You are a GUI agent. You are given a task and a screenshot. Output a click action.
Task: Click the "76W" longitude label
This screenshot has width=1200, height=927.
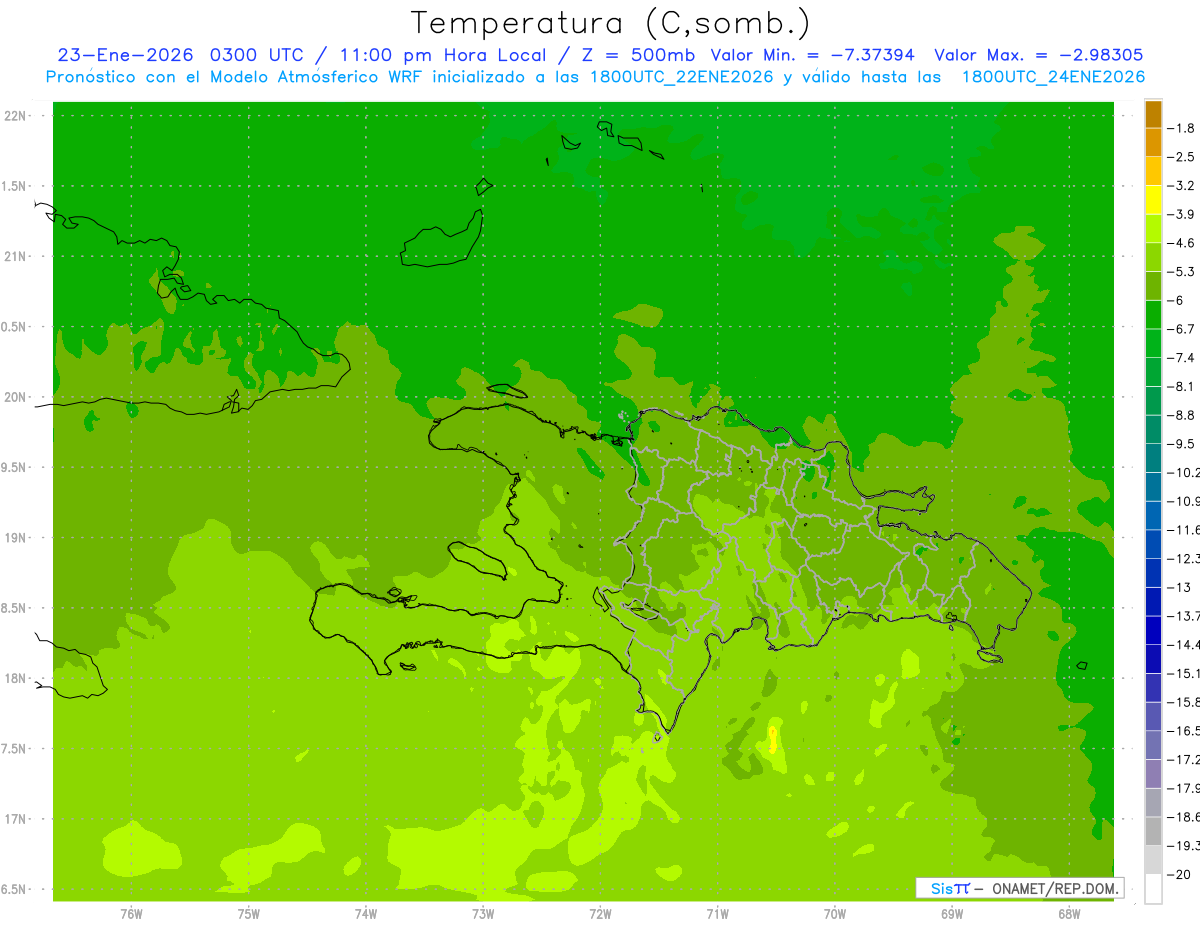pos(131,913)
